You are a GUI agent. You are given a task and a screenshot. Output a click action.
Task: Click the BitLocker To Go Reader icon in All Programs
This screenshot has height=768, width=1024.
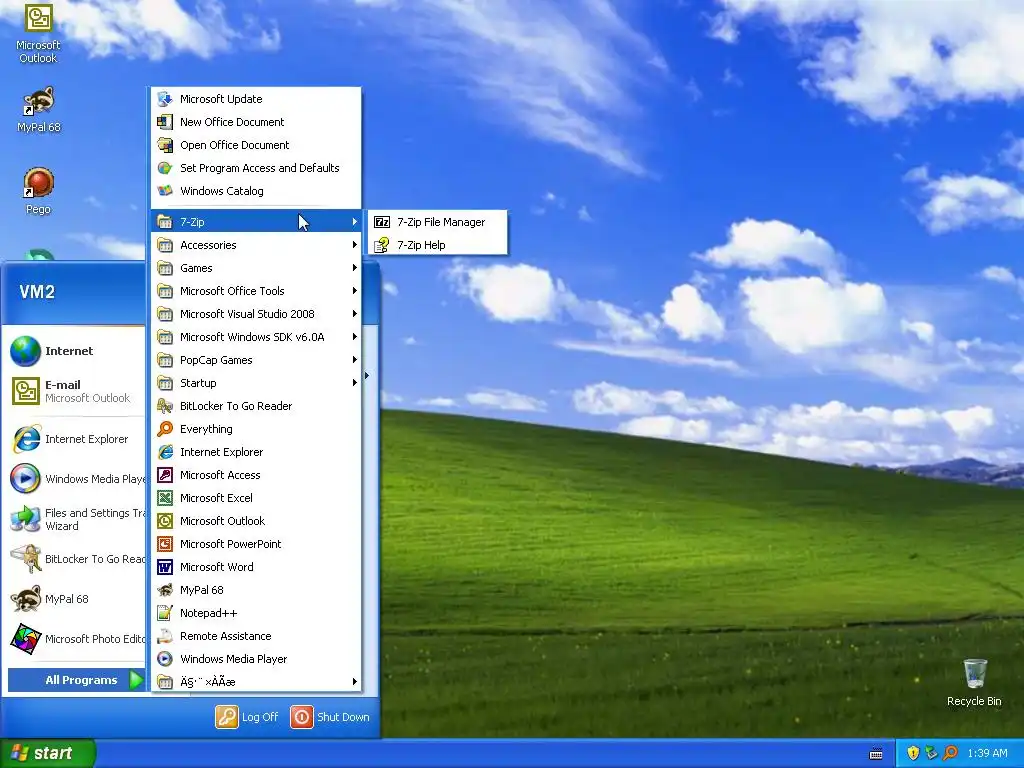coord(165,406)
